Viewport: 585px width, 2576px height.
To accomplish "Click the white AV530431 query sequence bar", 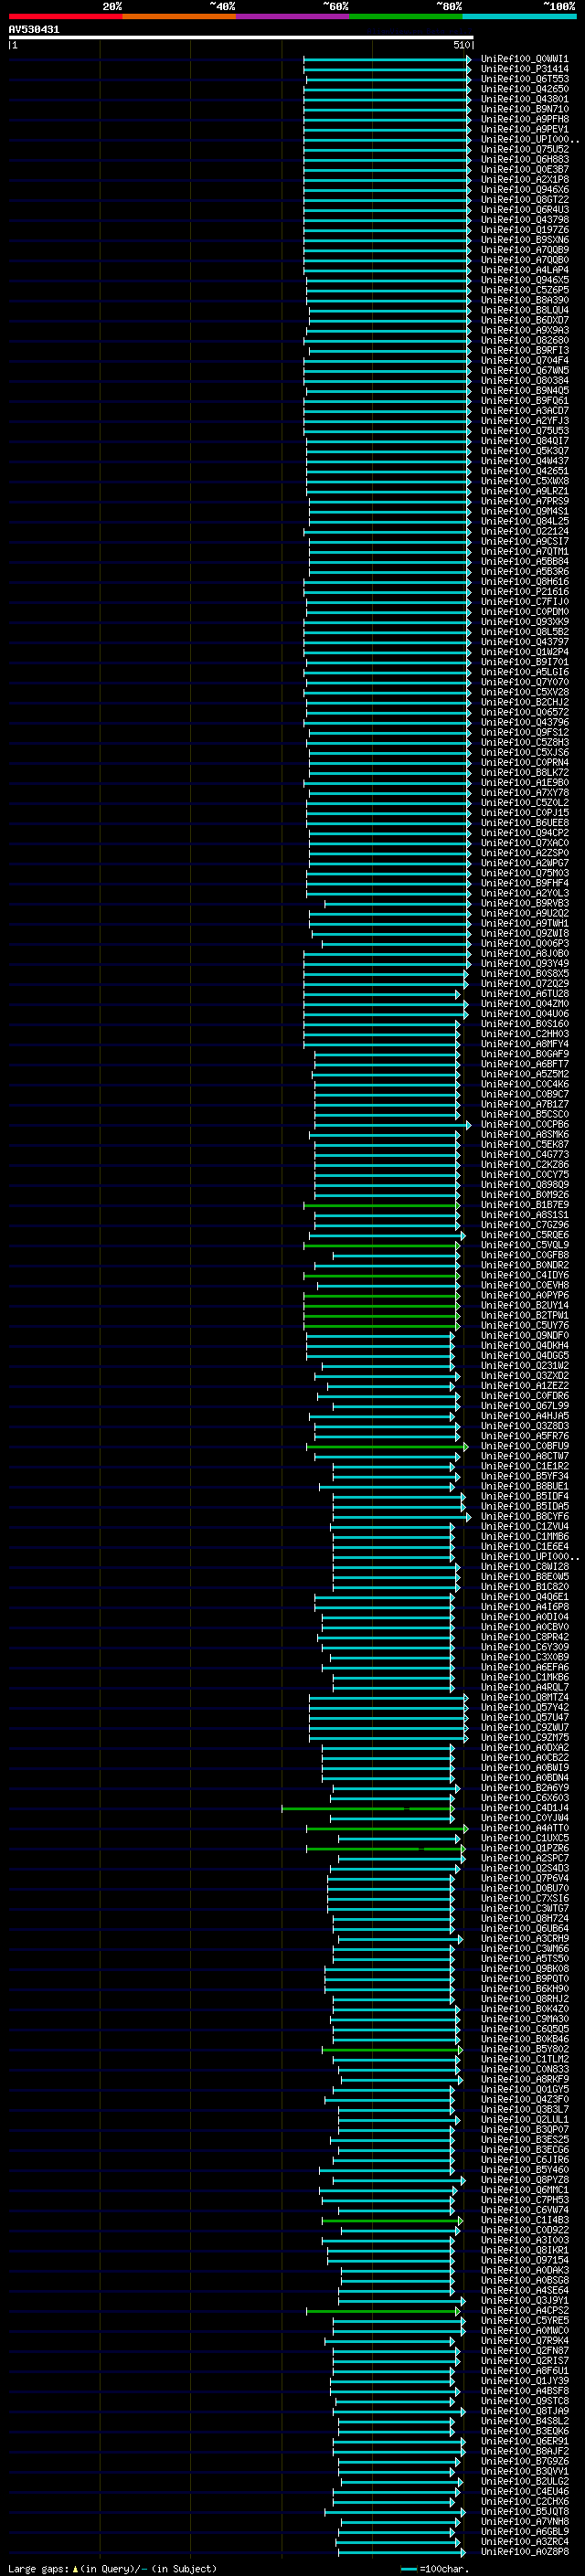I will [x=241, y=38].
